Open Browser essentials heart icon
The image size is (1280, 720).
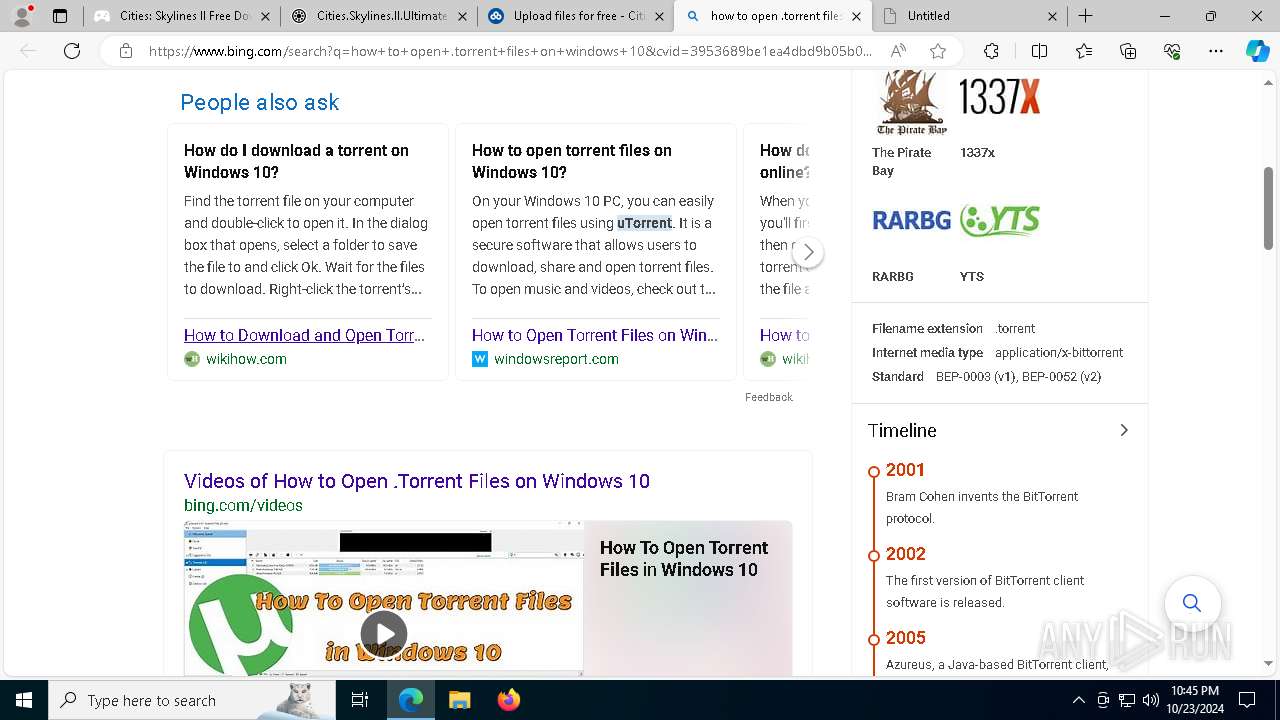click(x=1172, y=51)
